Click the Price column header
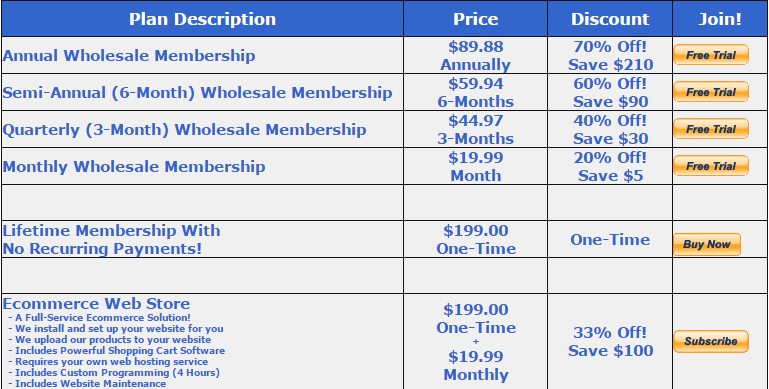 (475, 19)
